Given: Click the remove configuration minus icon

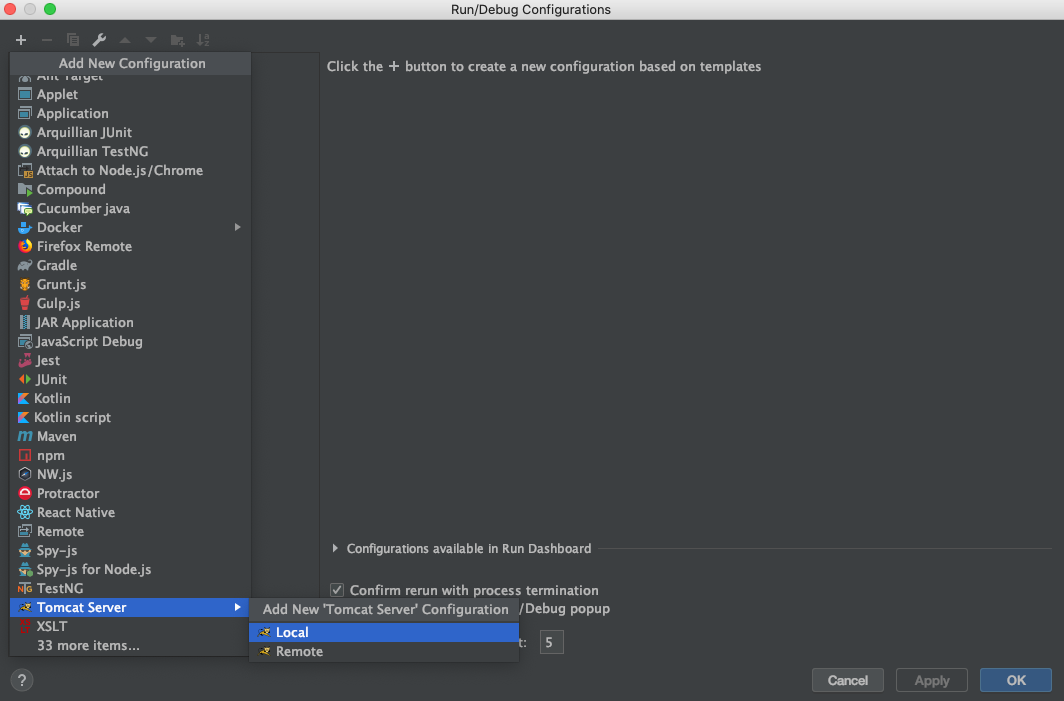Looking at the screenshot, I should click(x=47, y=40).
